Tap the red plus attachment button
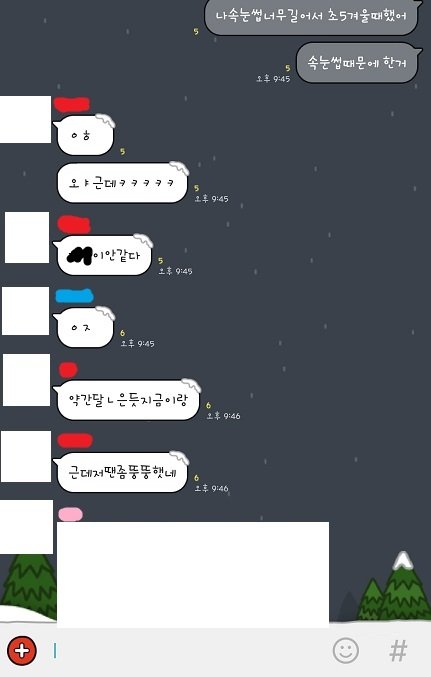The image size is (431, 677). tap(22, 651)
